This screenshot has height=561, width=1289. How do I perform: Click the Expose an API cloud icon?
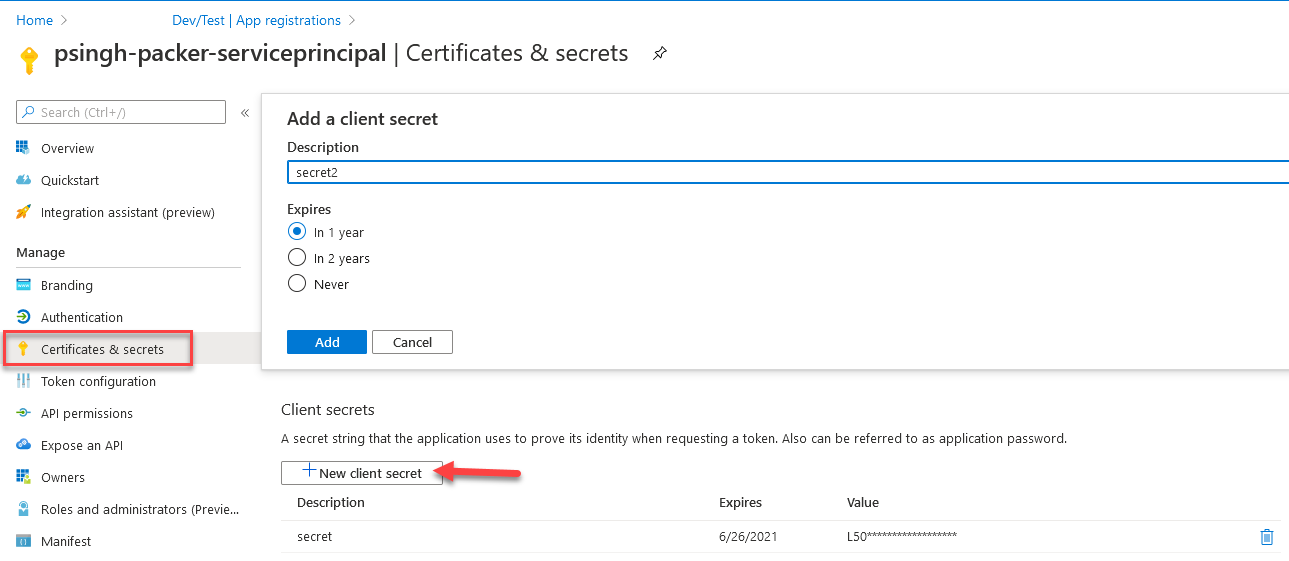(23, 445)
